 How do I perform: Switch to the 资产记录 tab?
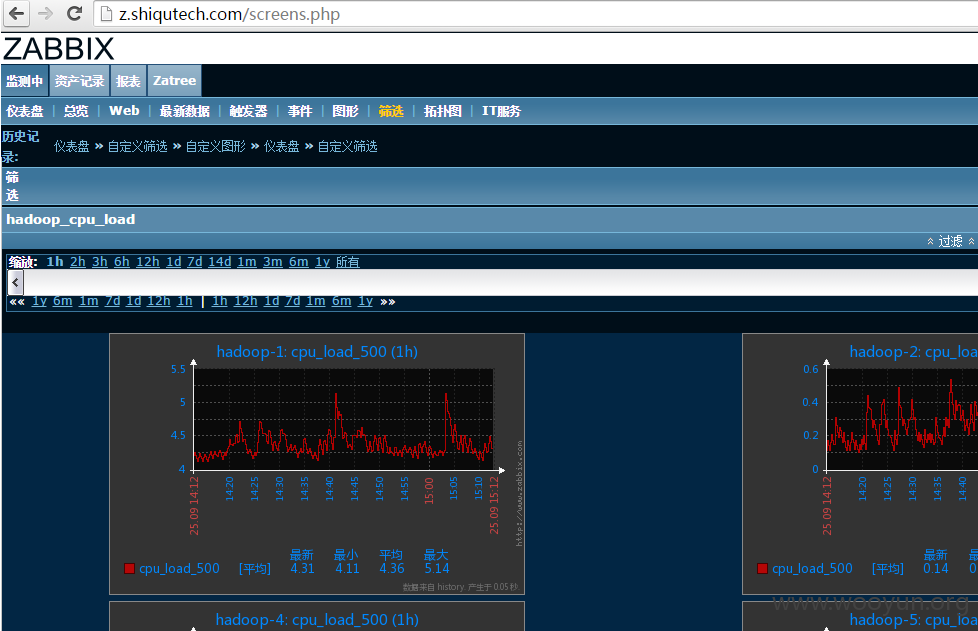click(79, 80)
